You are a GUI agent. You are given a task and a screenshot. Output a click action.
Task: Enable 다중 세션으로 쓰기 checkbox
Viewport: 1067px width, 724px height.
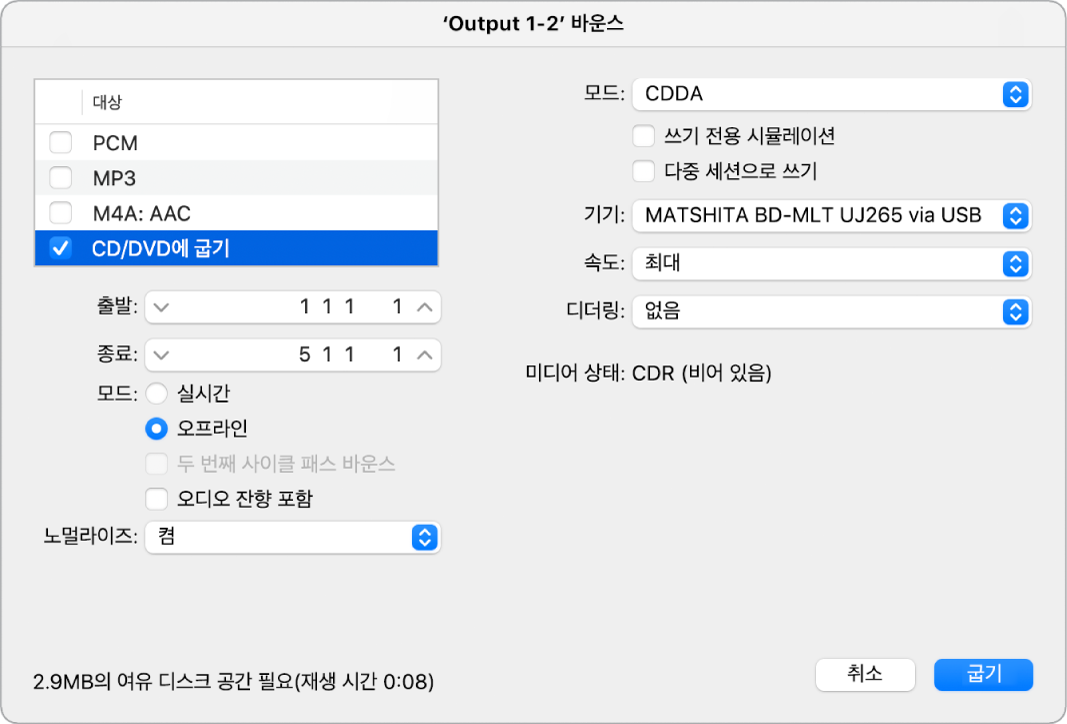644,170
